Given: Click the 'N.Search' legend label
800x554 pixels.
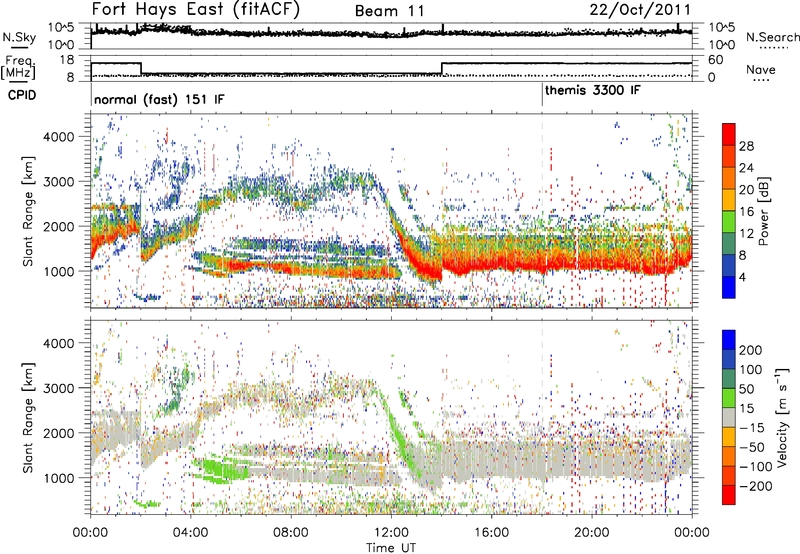Looking at the screenshot, I should click(x=772, y=37).
